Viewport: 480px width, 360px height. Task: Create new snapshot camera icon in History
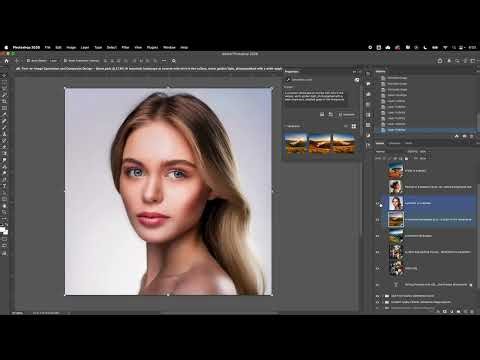click(x=464, y=136)
